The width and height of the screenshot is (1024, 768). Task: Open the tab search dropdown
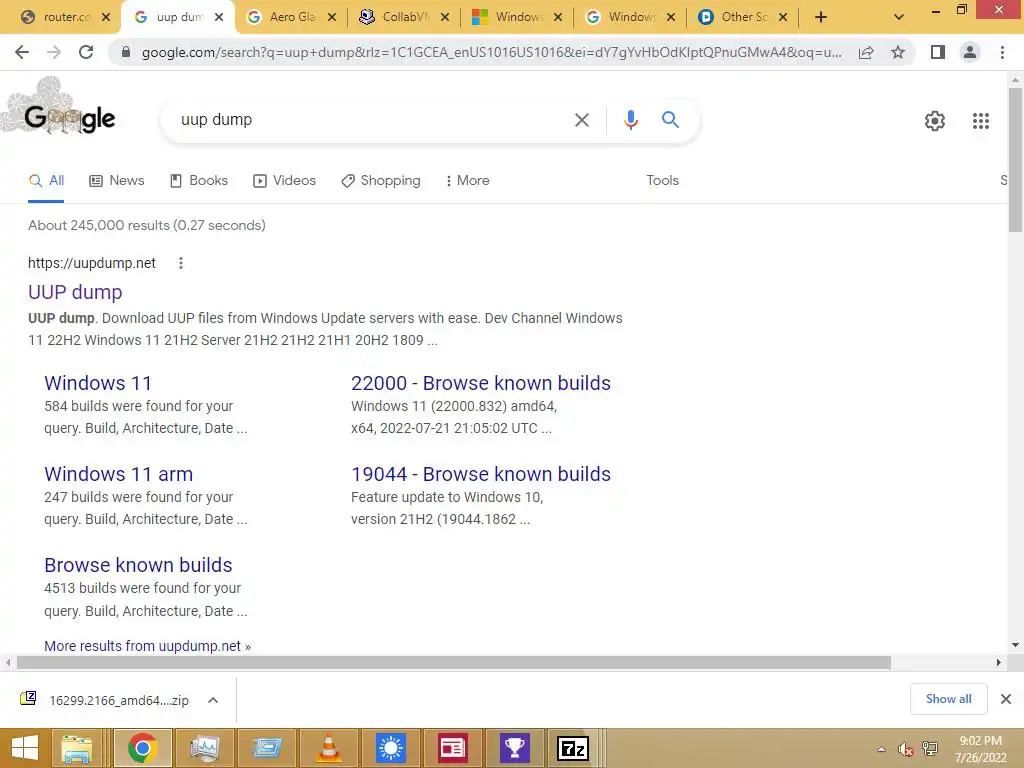click(899, 17)
